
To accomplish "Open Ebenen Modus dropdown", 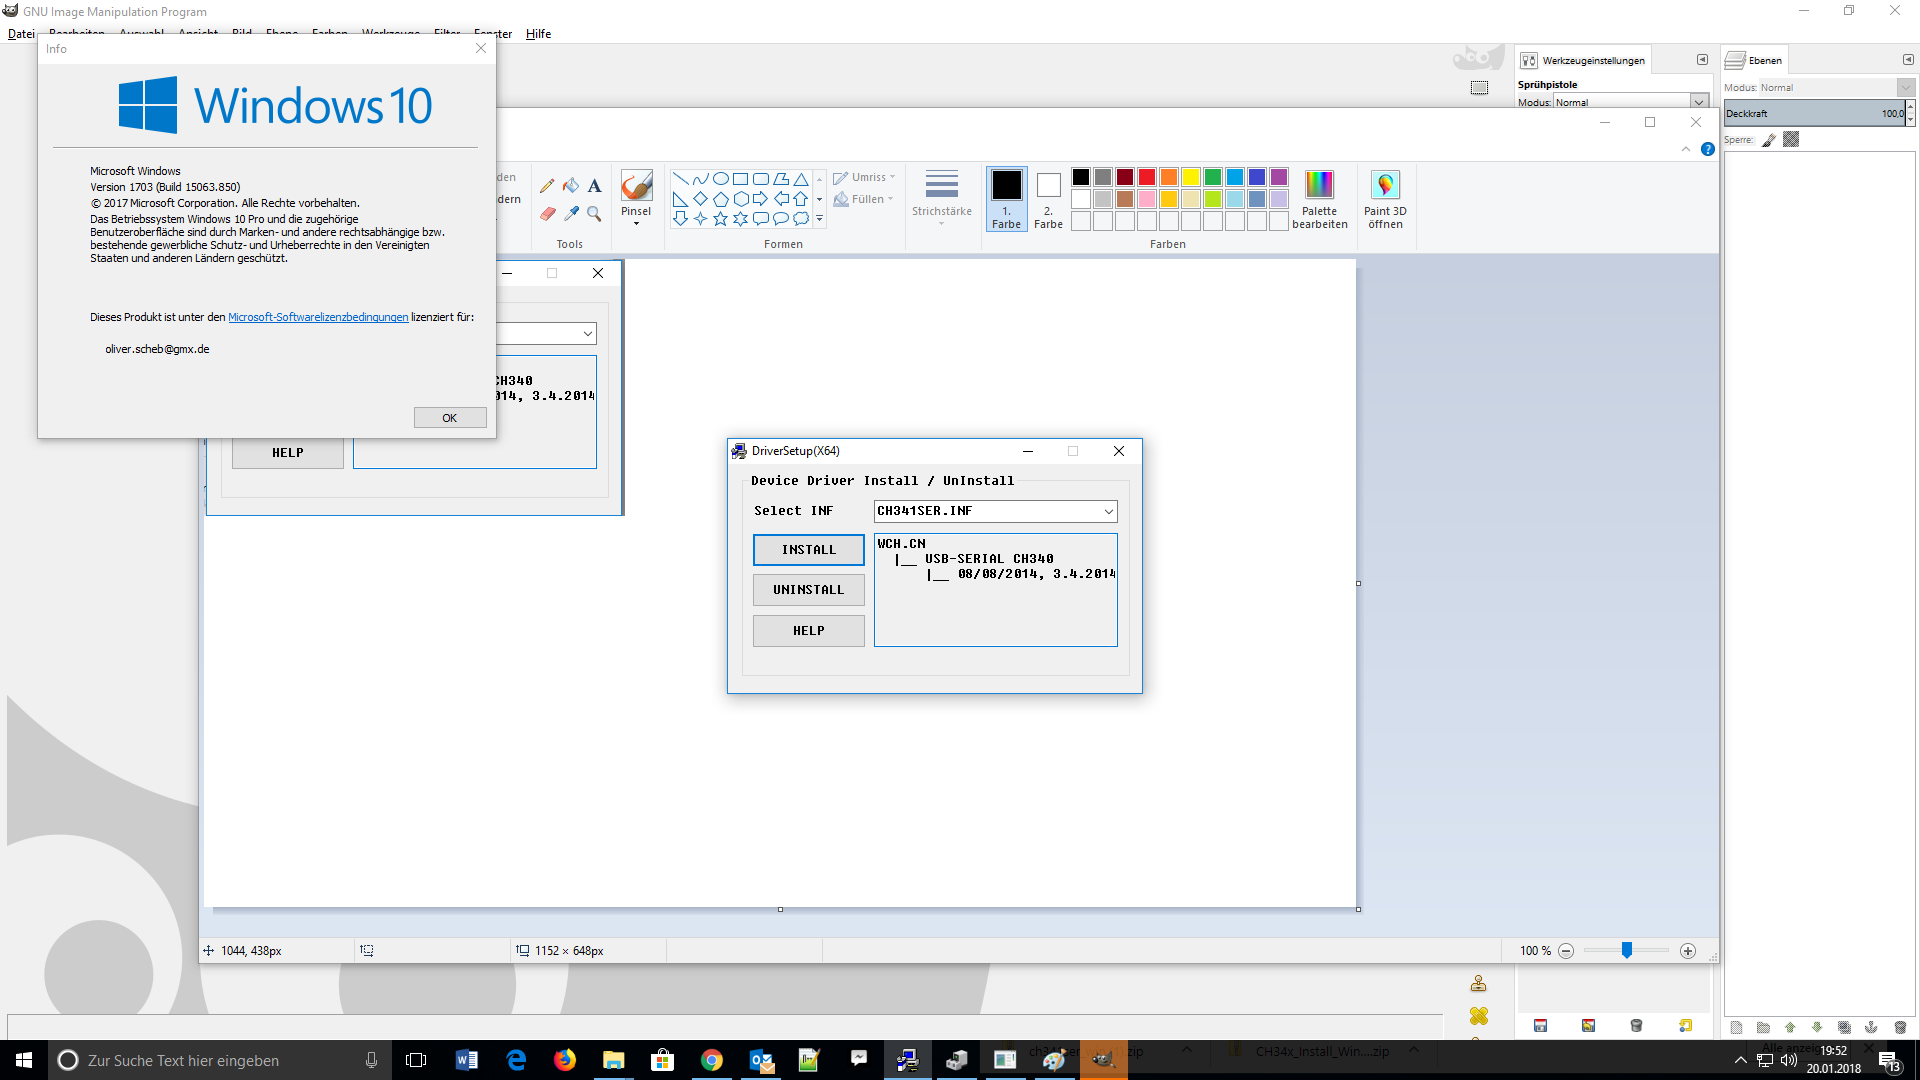I will (1836, 88).
